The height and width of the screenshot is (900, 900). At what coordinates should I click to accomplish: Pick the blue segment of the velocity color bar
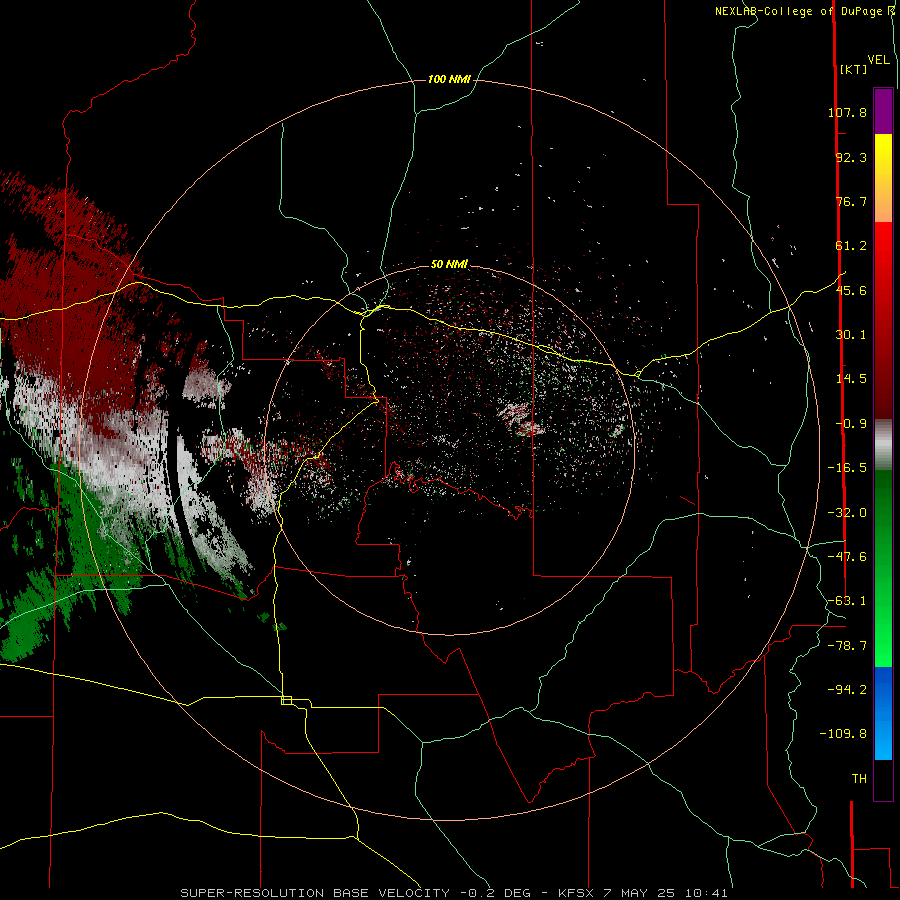[883, 713]
